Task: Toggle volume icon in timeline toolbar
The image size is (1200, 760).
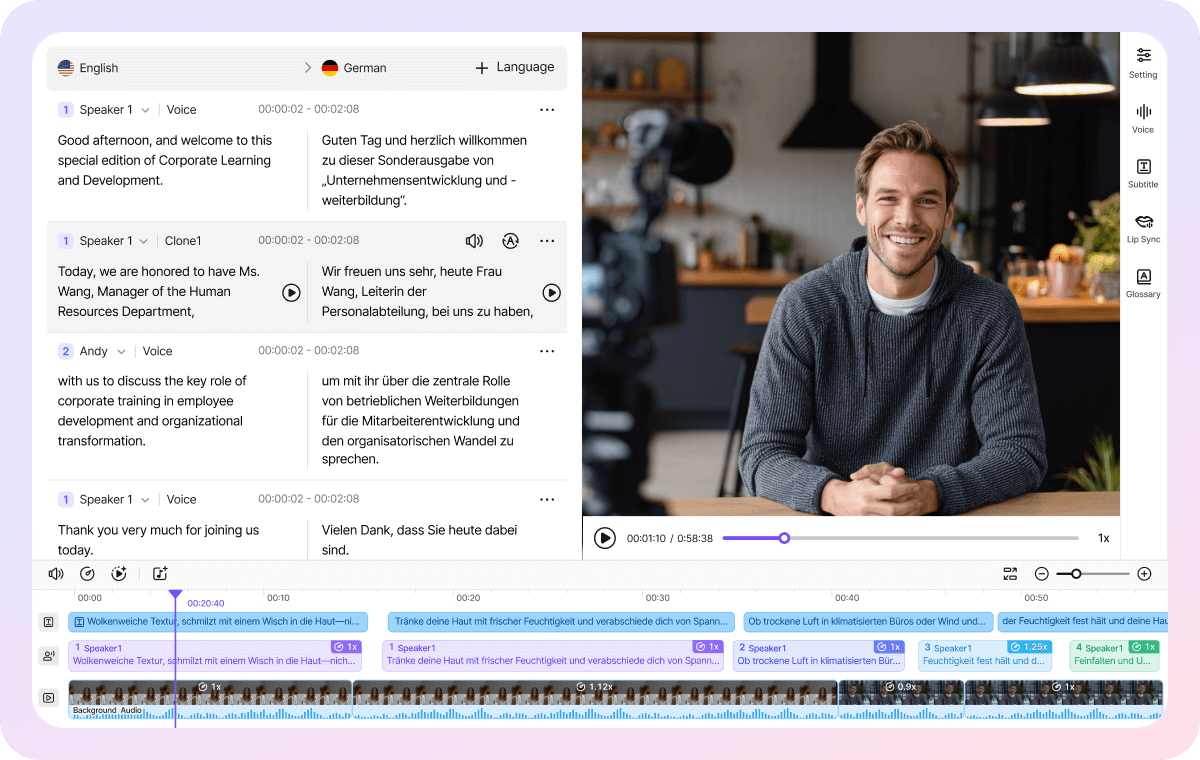Action: tap(56, 574)
